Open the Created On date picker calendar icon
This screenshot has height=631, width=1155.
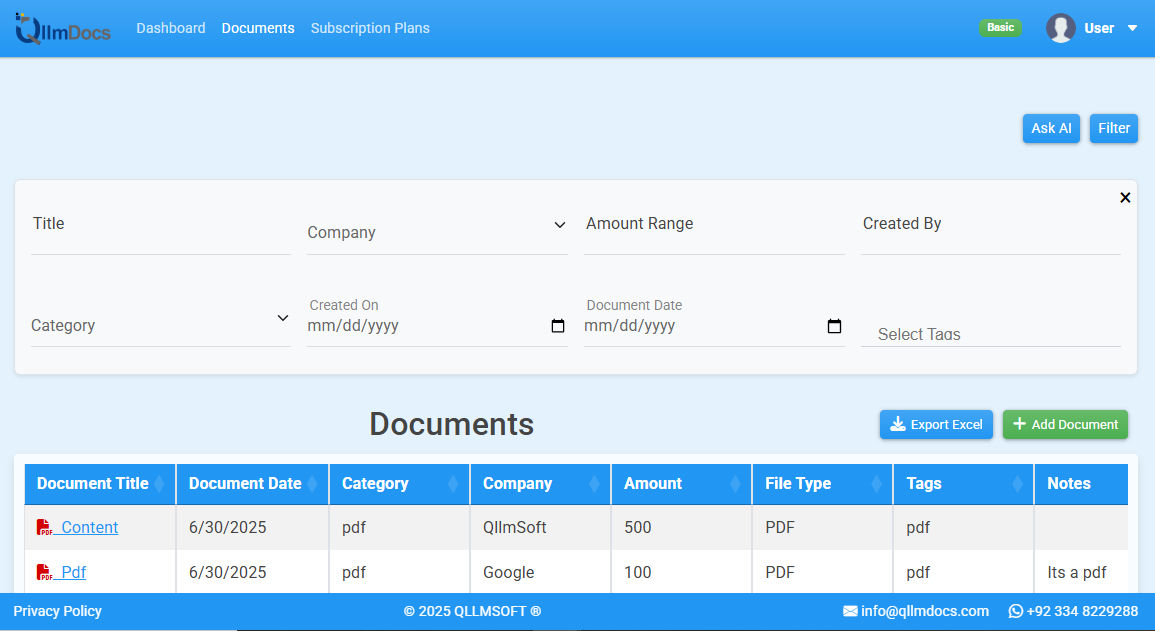(557, 325)
